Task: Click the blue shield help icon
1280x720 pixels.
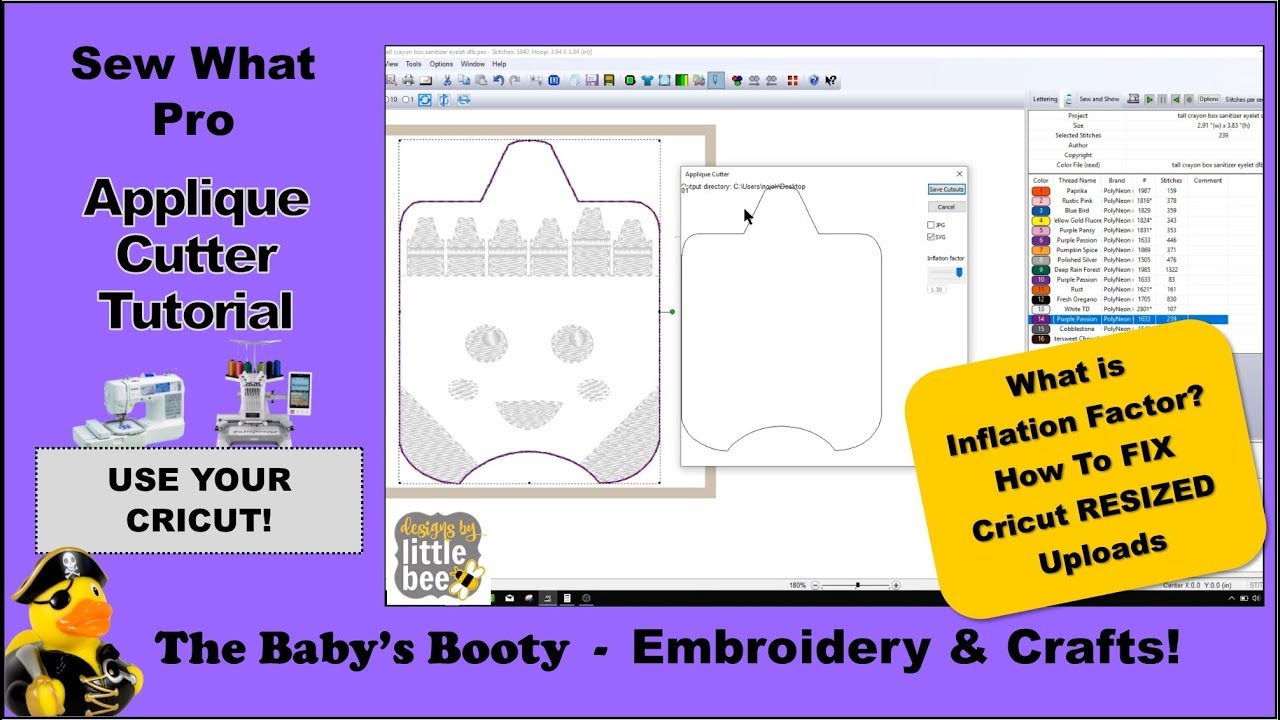Action: pyautogui.click(x=814, y=80)
